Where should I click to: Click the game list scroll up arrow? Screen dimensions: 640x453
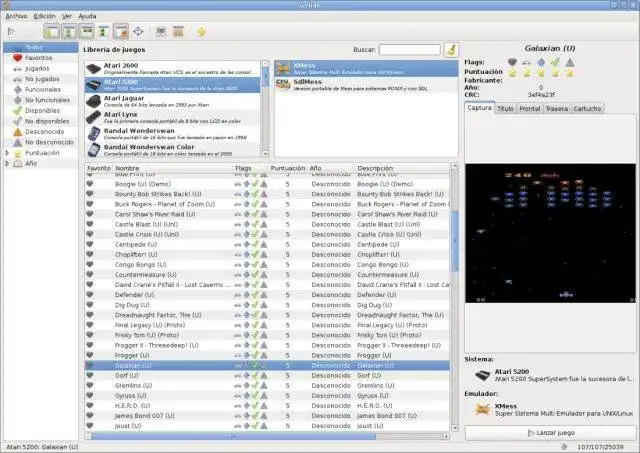455,166
